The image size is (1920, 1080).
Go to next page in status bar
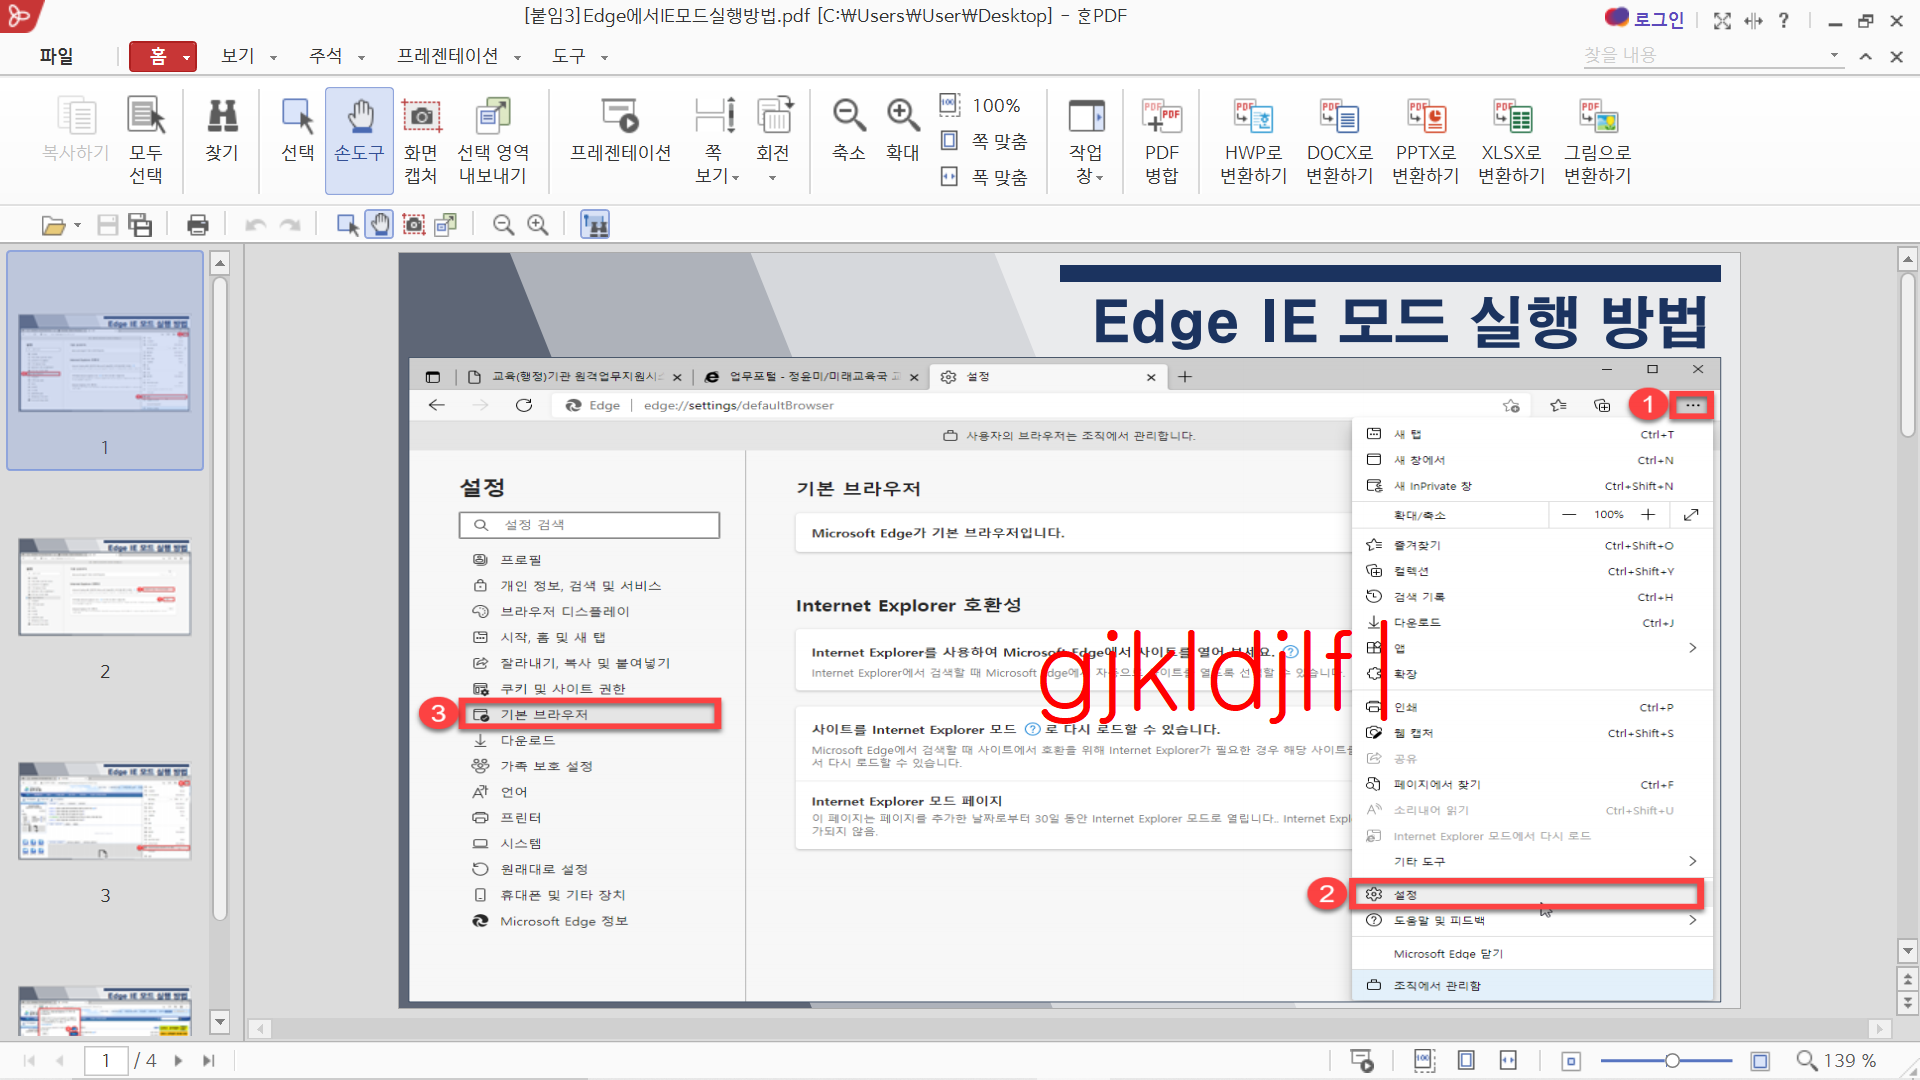(x=178, y=1060)
